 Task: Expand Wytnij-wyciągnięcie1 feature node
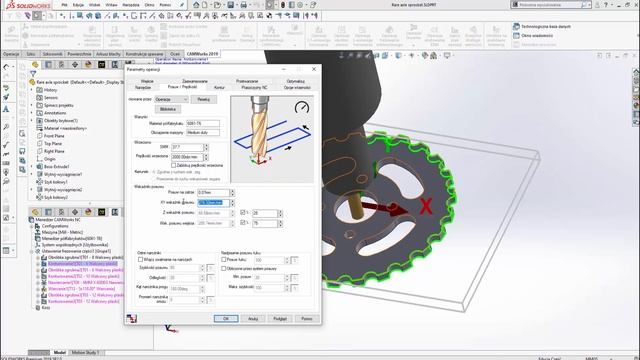point(32,174)
